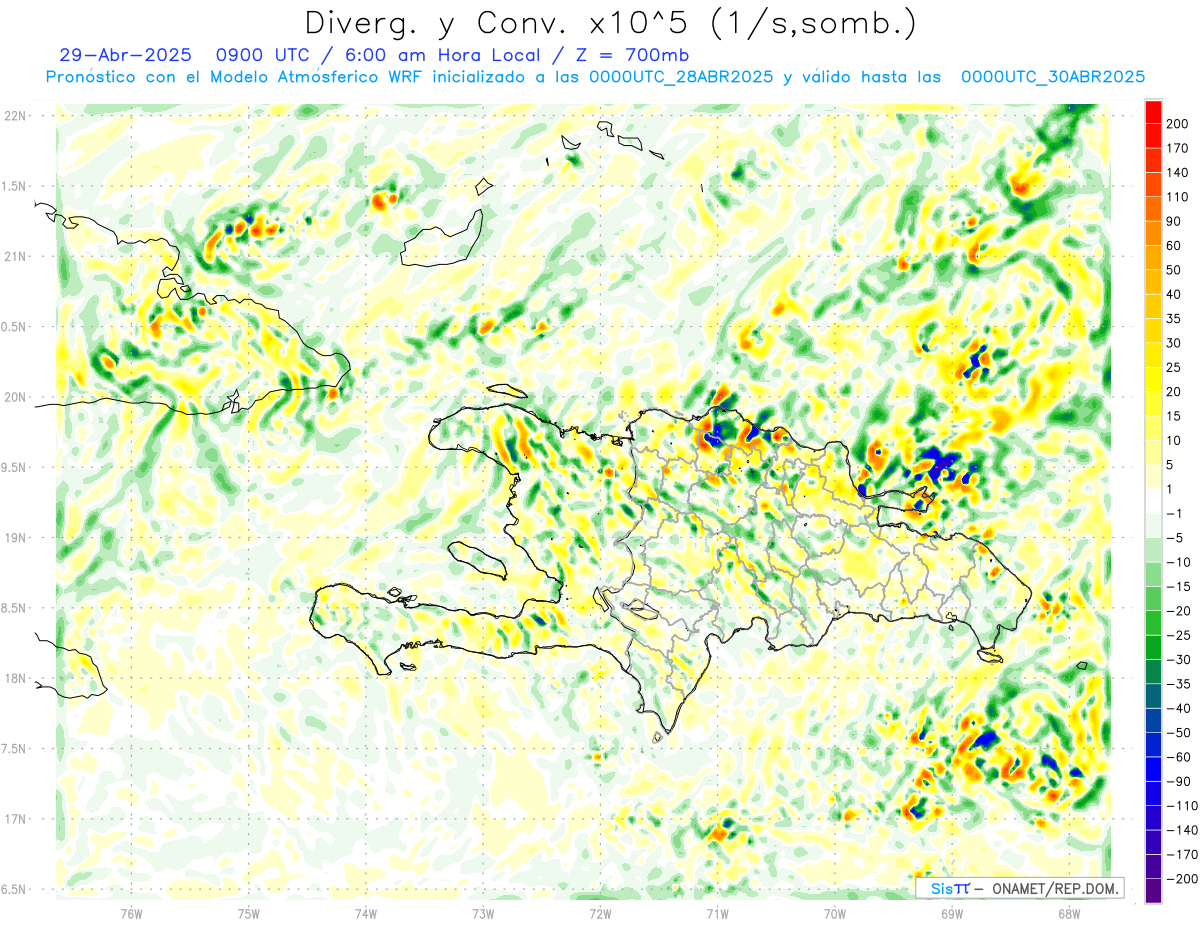Click the valid-until time '0000UTC_30ABR2025'
The width and height of the screenshot is (1200, 927).
click(x=1052, y=77)
